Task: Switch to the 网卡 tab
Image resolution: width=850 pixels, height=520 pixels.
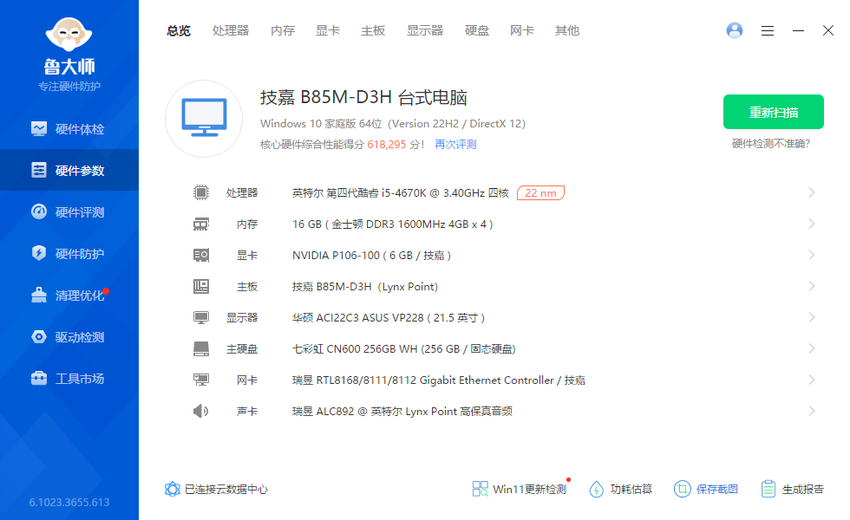Action: (521, 31)
